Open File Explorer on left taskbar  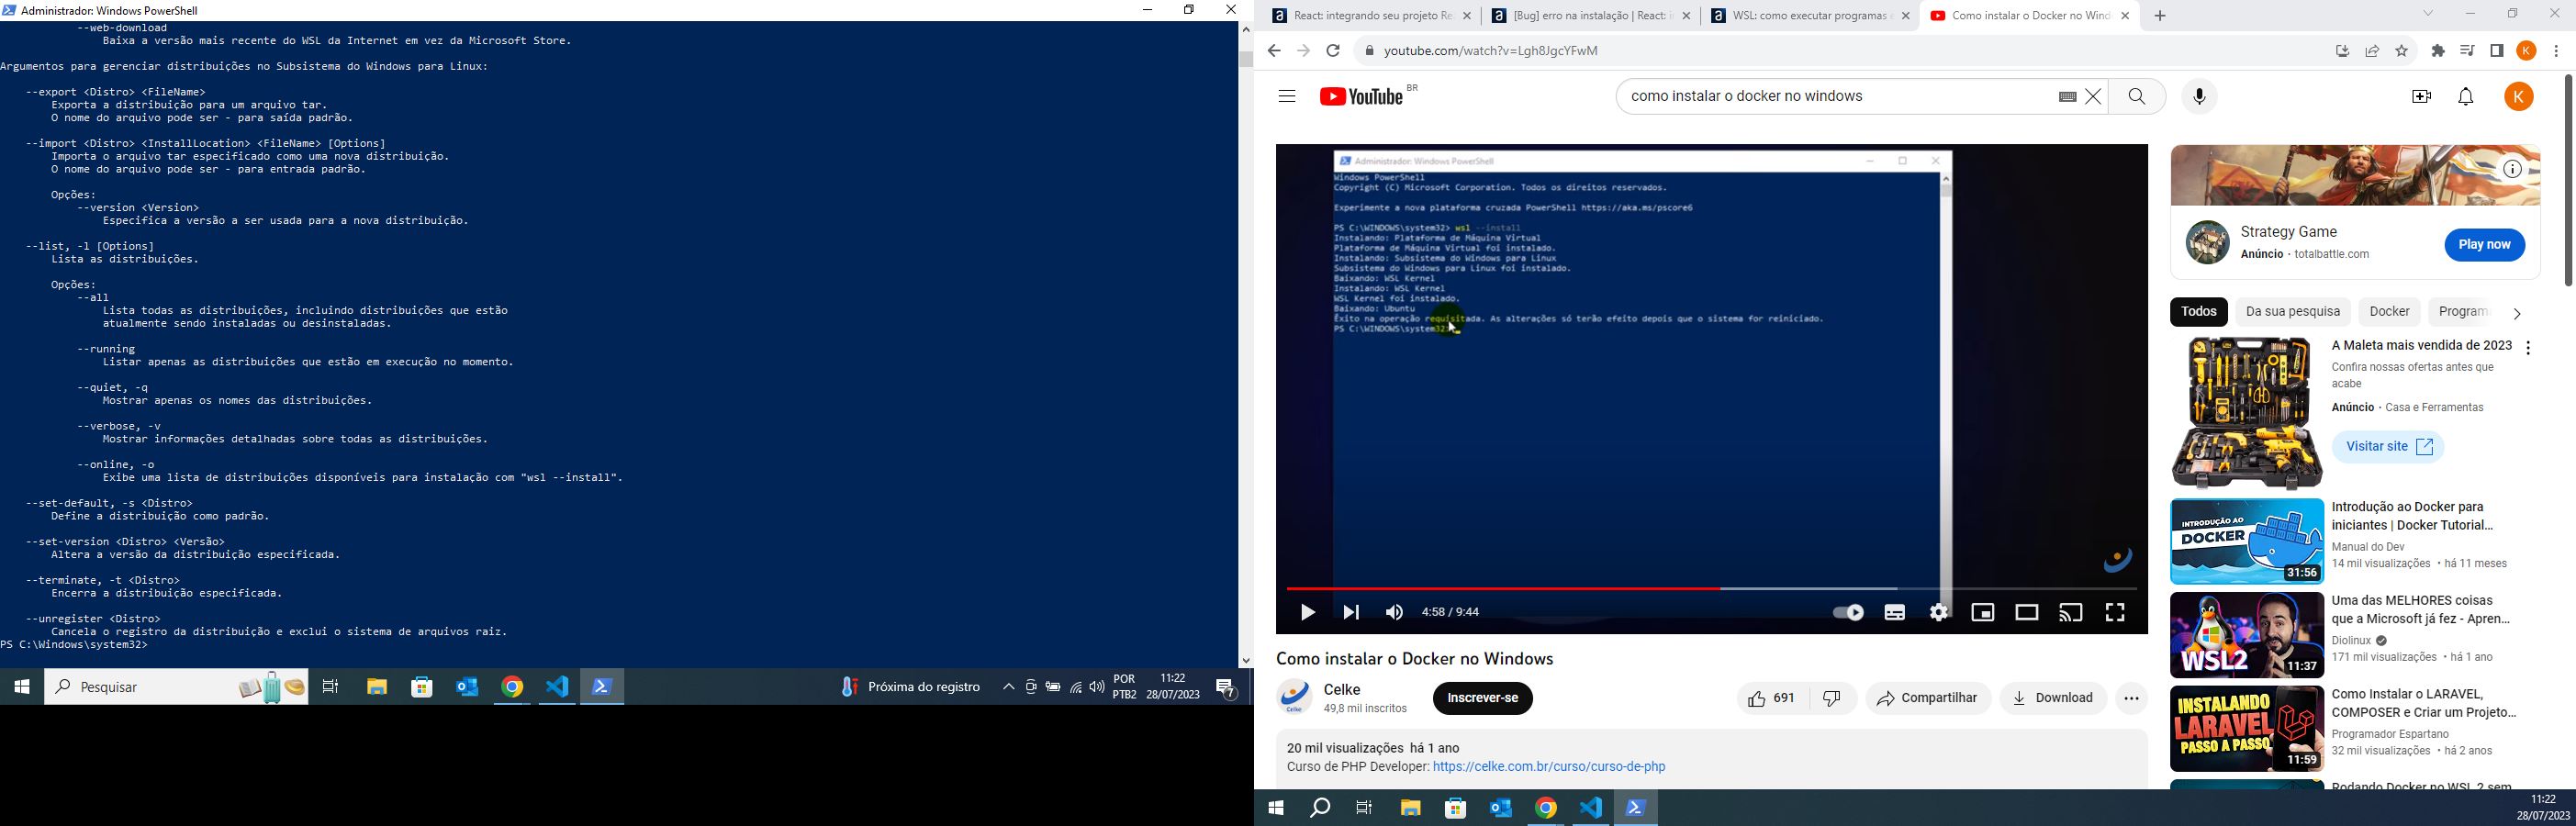[x=377, y=687]
